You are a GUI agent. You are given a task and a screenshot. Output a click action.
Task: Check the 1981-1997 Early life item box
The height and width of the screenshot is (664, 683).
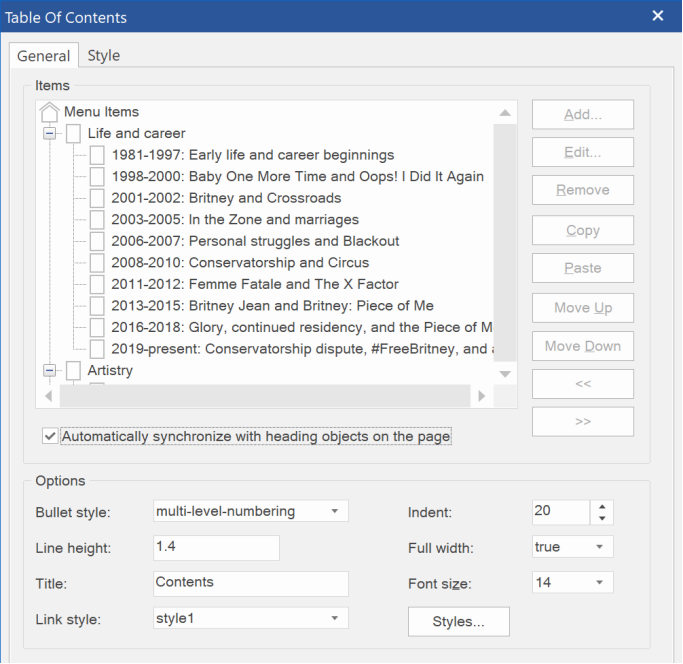[x=97, y=155]
